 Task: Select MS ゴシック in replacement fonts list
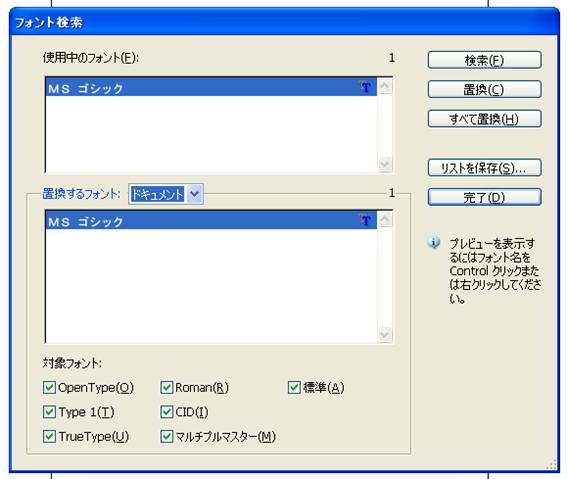coord(211,221)
